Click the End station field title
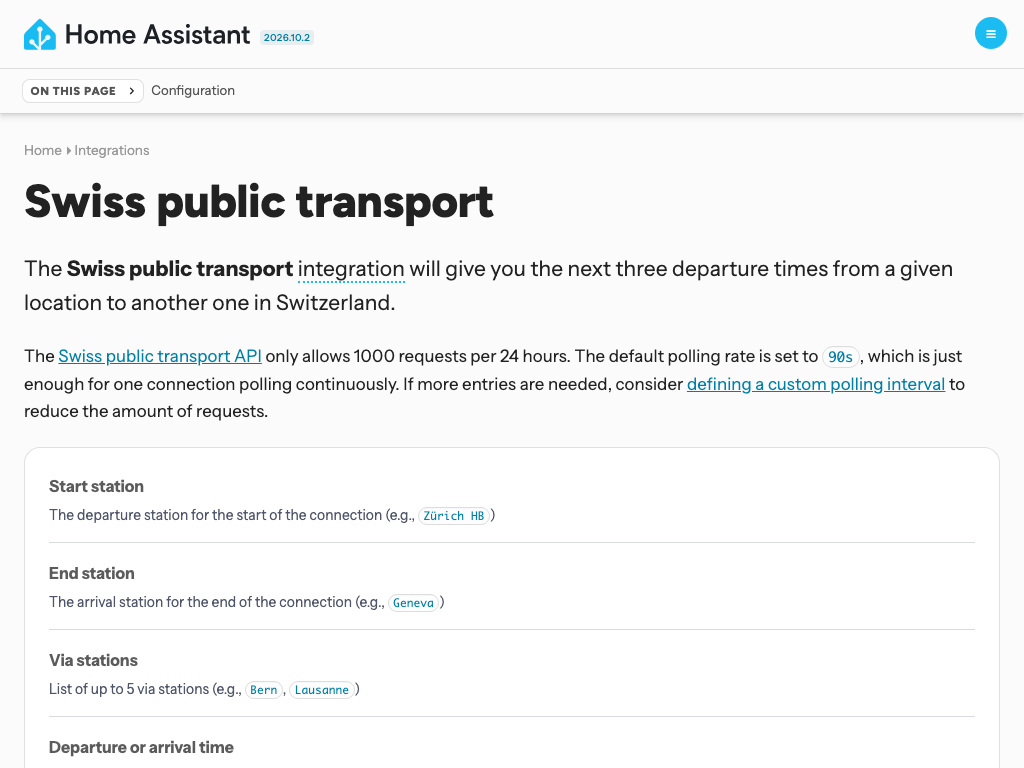This screenshot has width=1024, height=768. click(x=91, y=573)
